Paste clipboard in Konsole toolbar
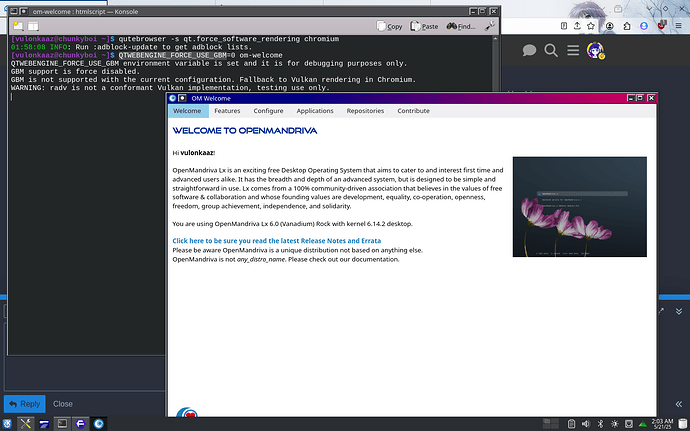This screenshot has height=431, width=690. [424, 26]
